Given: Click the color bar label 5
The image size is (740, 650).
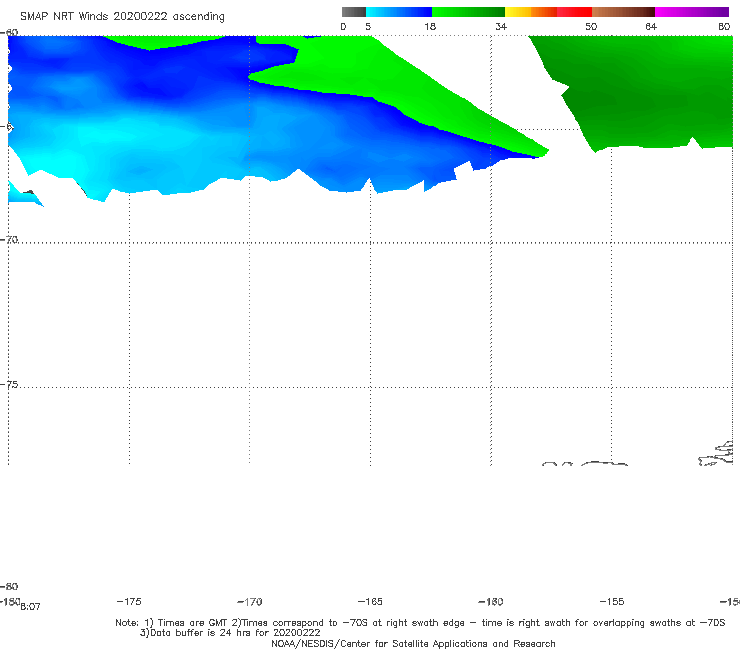Looking at the screenshot, I should [x=368, y=27].
